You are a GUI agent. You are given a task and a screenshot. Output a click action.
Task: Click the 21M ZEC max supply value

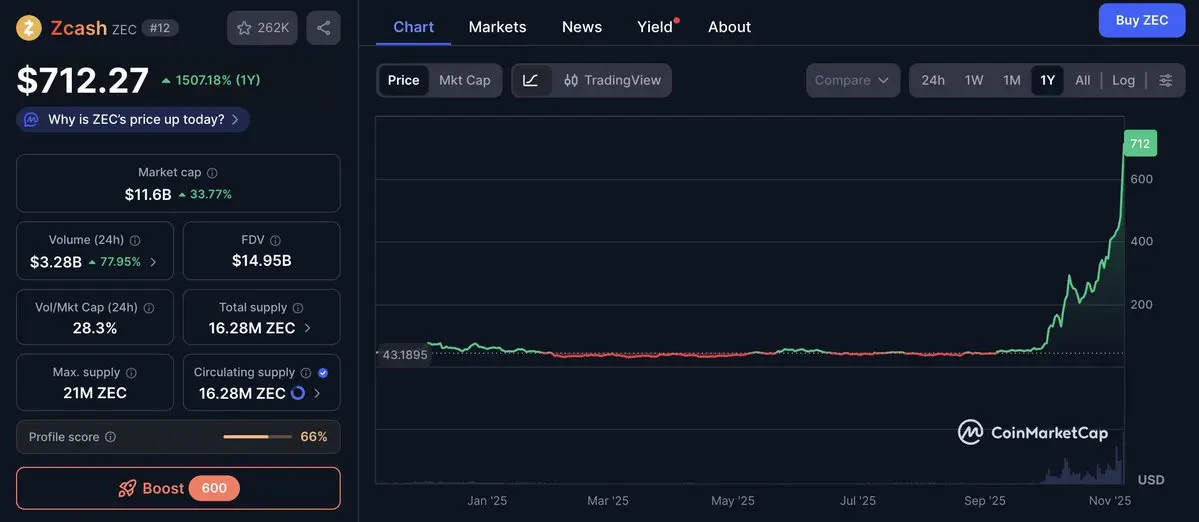(95, 393)
